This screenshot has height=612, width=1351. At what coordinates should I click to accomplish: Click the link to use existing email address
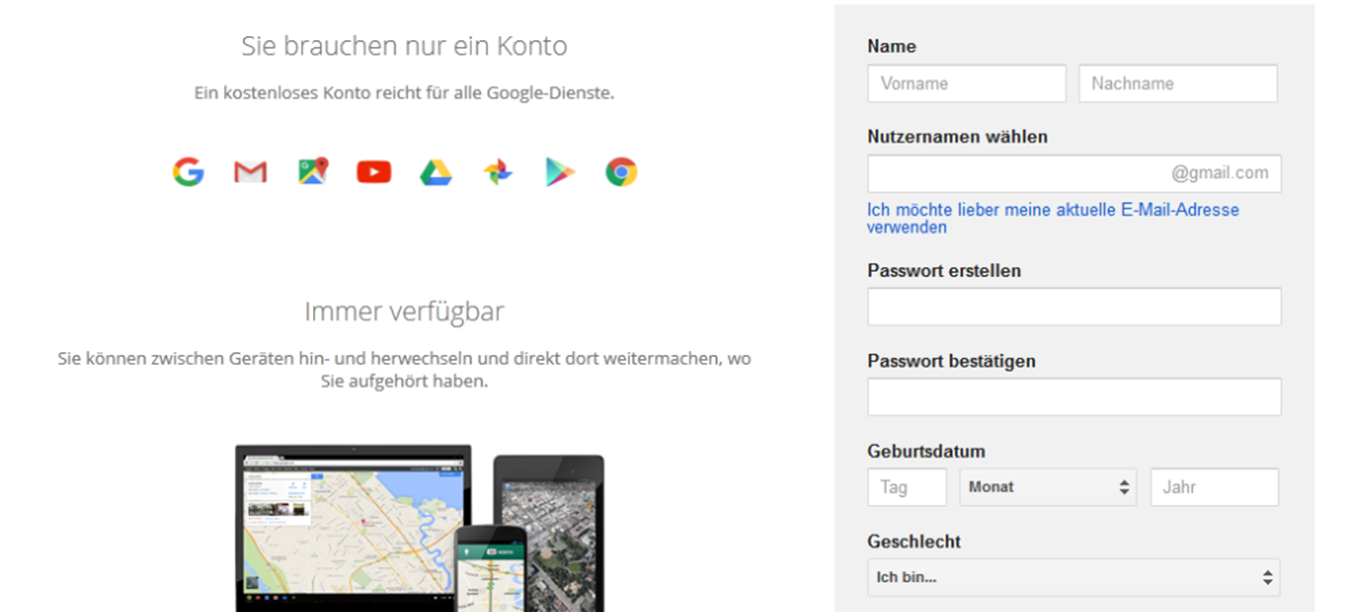(x=1052, y=218)
